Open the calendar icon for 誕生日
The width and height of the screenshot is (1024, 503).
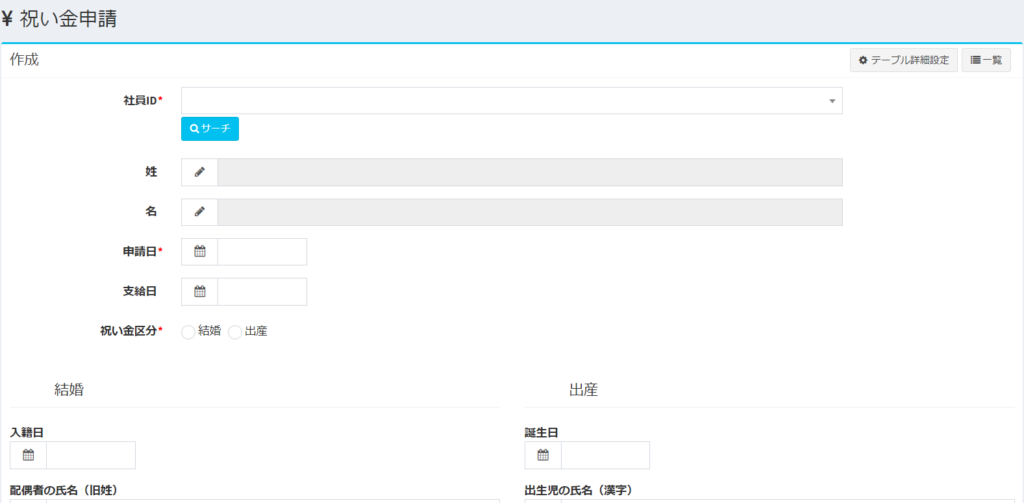tap(543, 455)
